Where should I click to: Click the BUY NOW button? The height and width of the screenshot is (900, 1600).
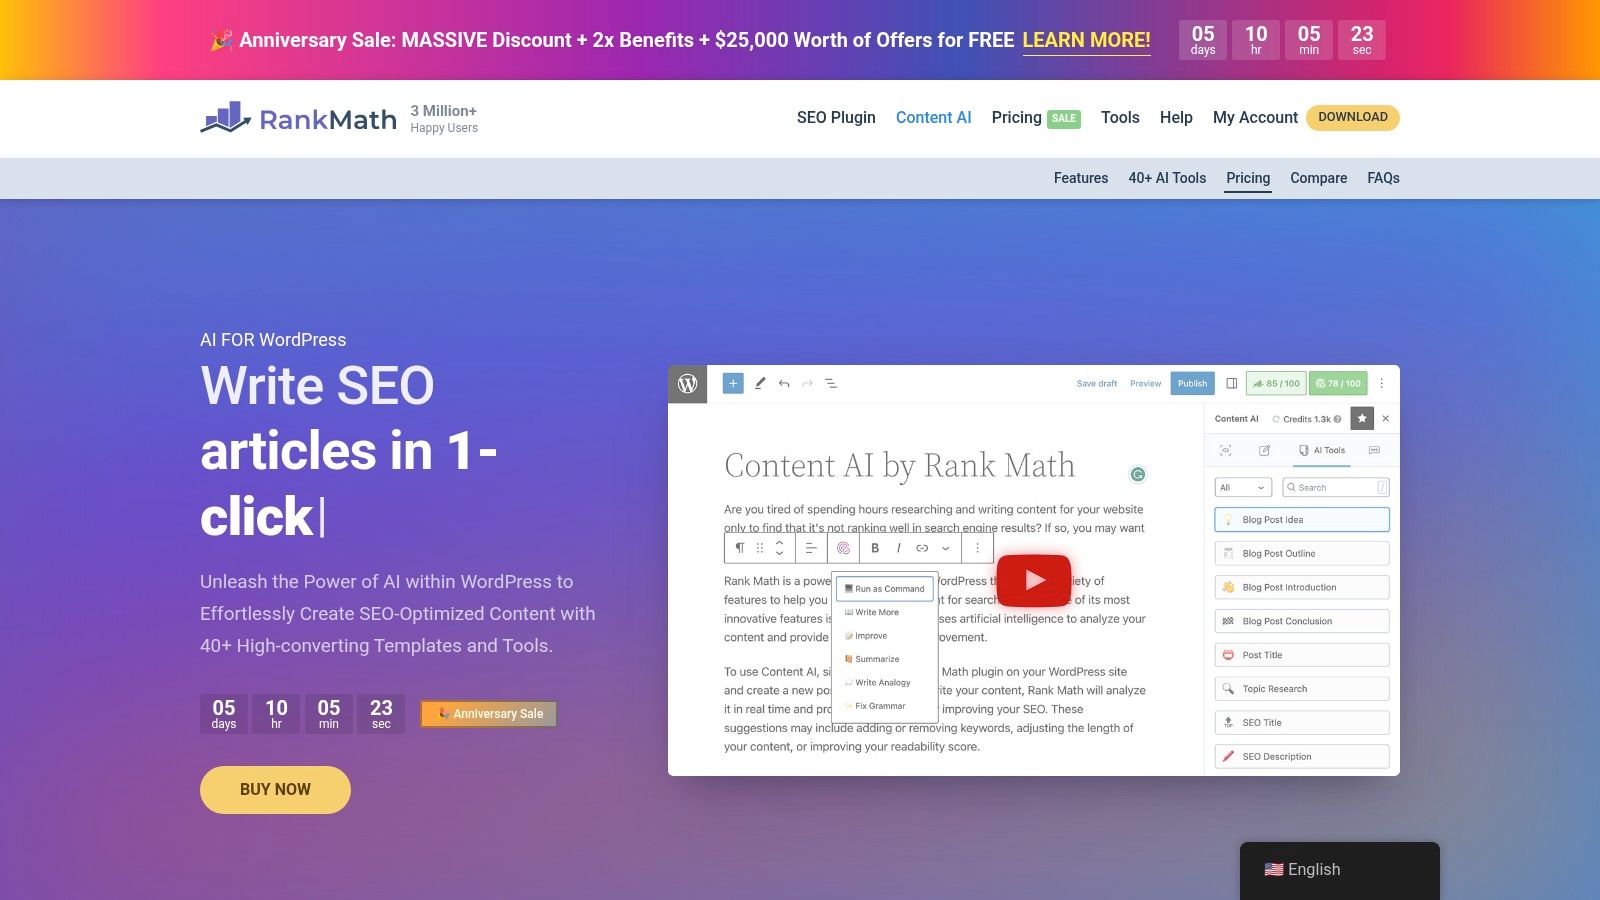point(275,789)
